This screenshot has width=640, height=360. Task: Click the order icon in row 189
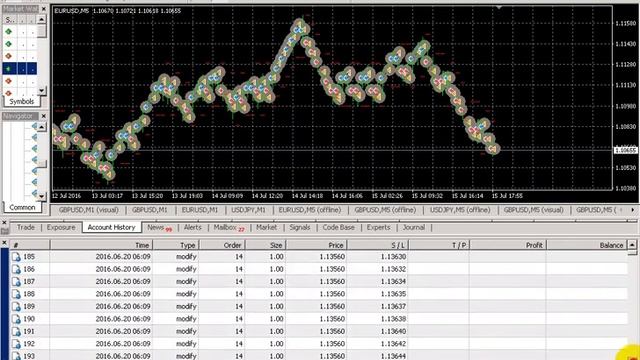pos(16,307)
